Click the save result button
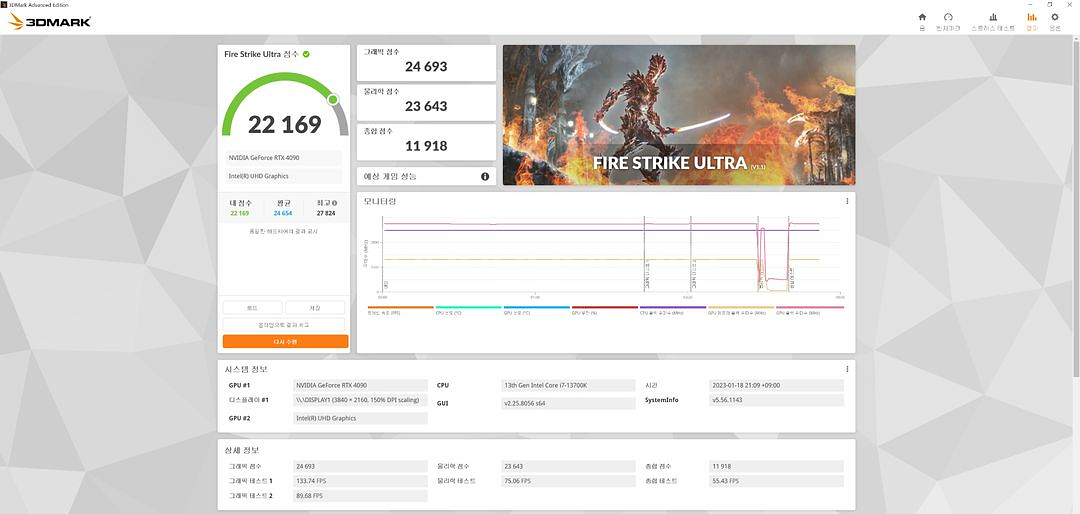The height and width of the screenshot is (514, 1080). [316, 308]
